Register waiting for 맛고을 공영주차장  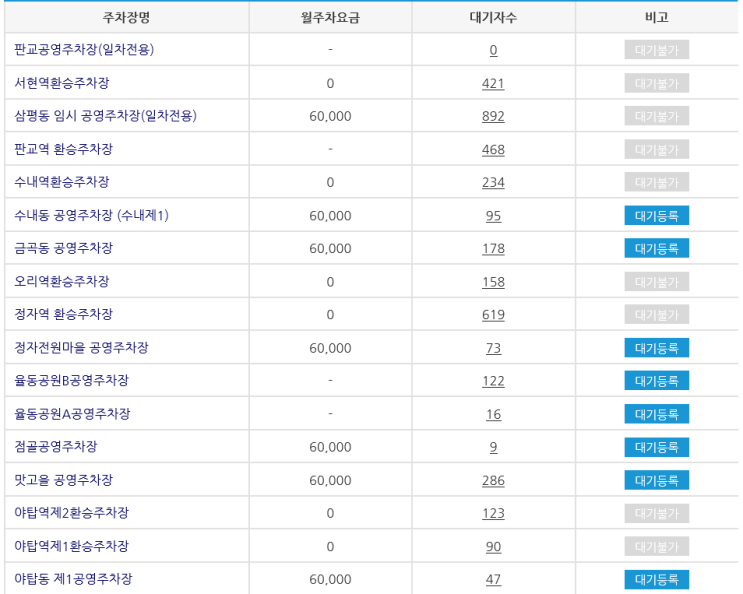tap(656, 480)
